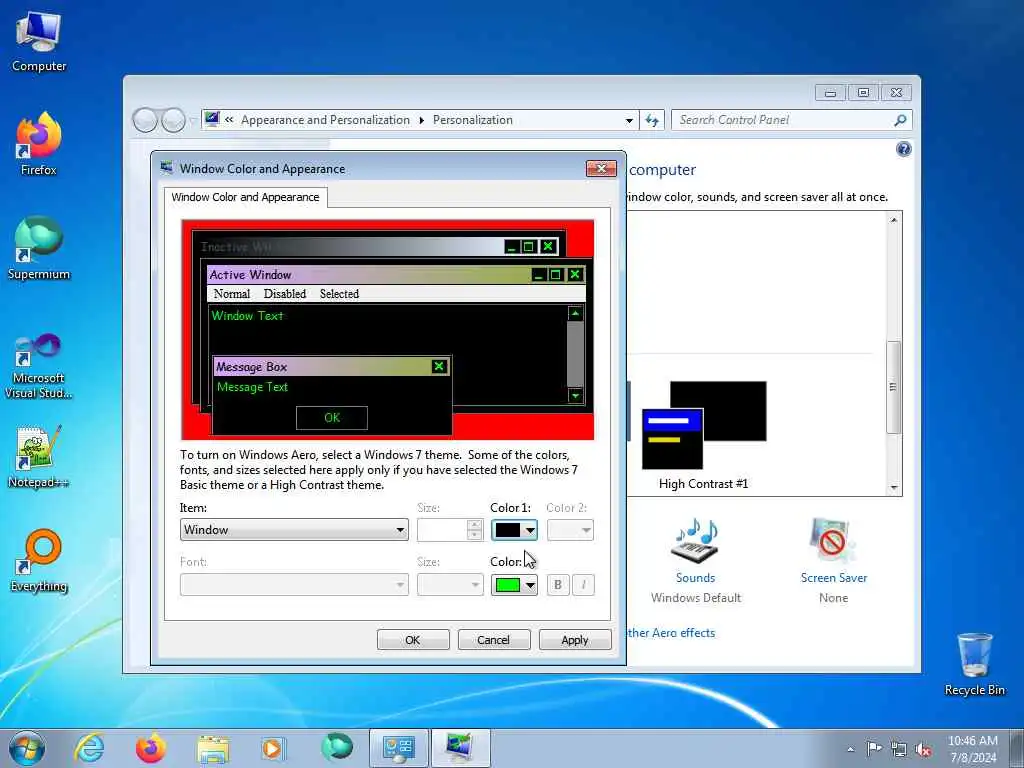Open the recent pages dropdown arrow

coord(191,120)
